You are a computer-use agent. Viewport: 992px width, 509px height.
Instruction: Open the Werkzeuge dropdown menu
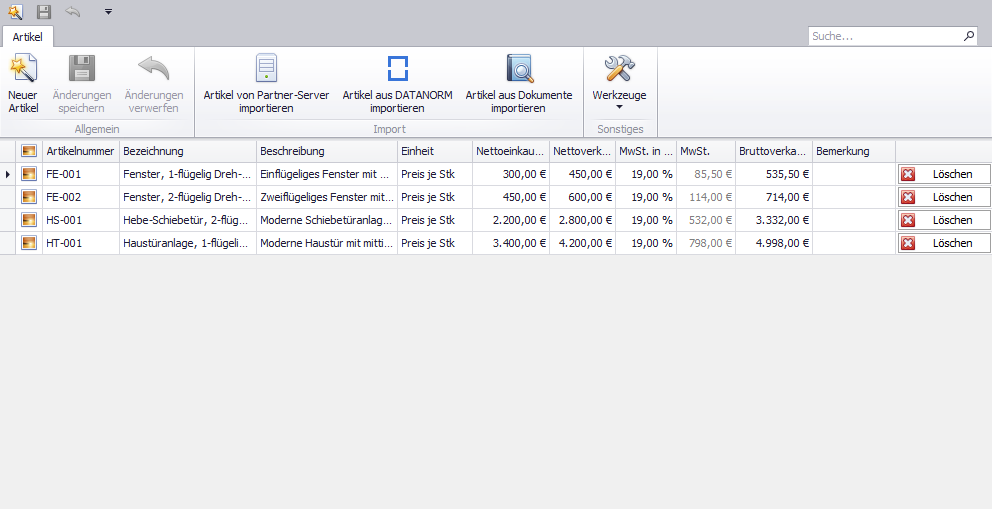click(619, 84)
